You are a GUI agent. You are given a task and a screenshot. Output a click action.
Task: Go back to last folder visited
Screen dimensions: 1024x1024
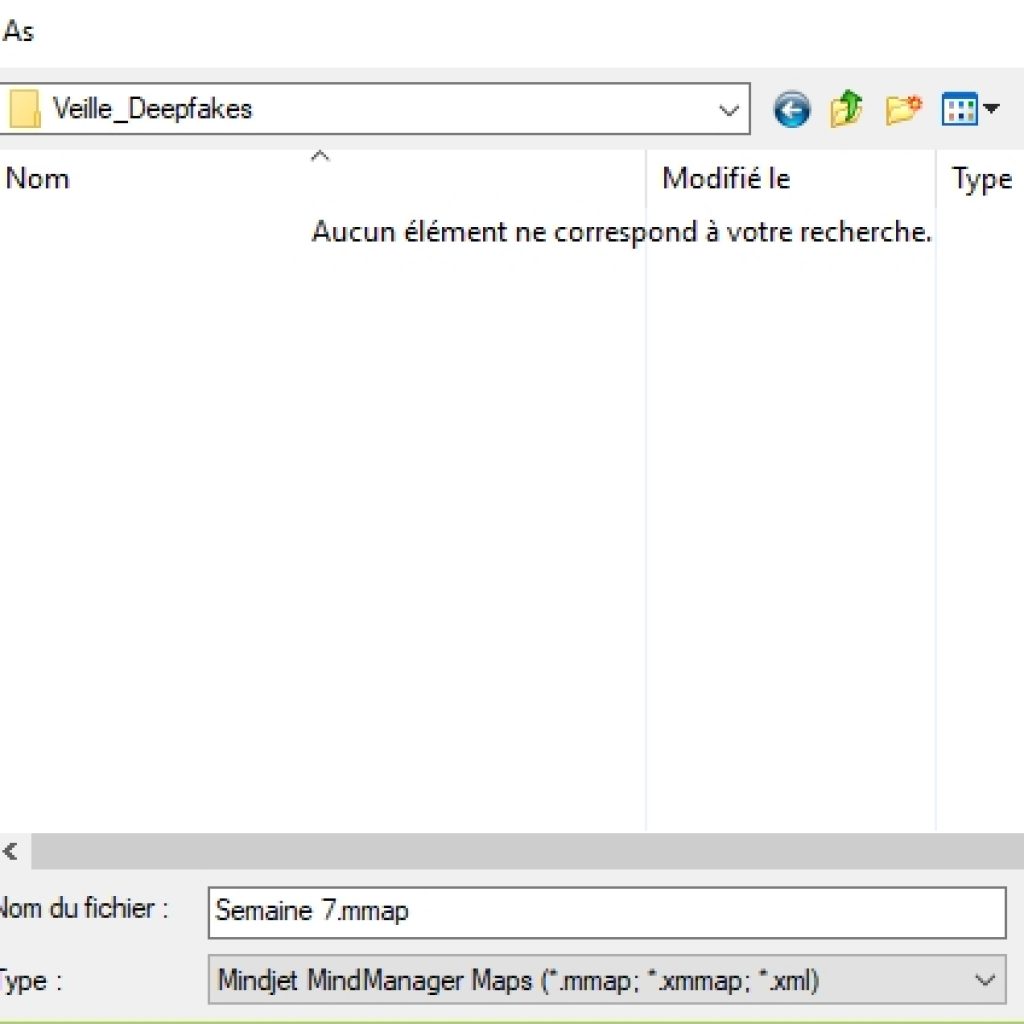pyautogui.click(x=792, y=109)
